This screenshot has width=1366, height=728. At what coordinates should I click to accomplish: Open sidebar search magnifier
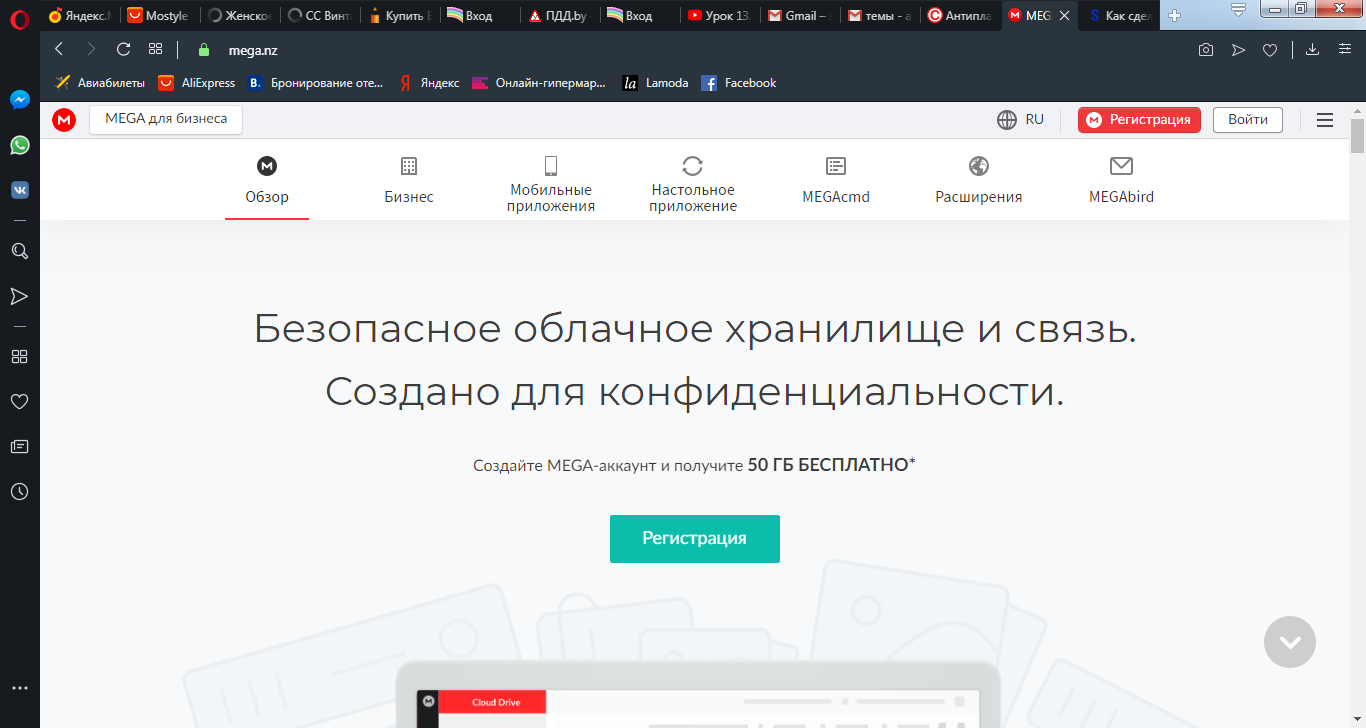(x=19, y=250)
